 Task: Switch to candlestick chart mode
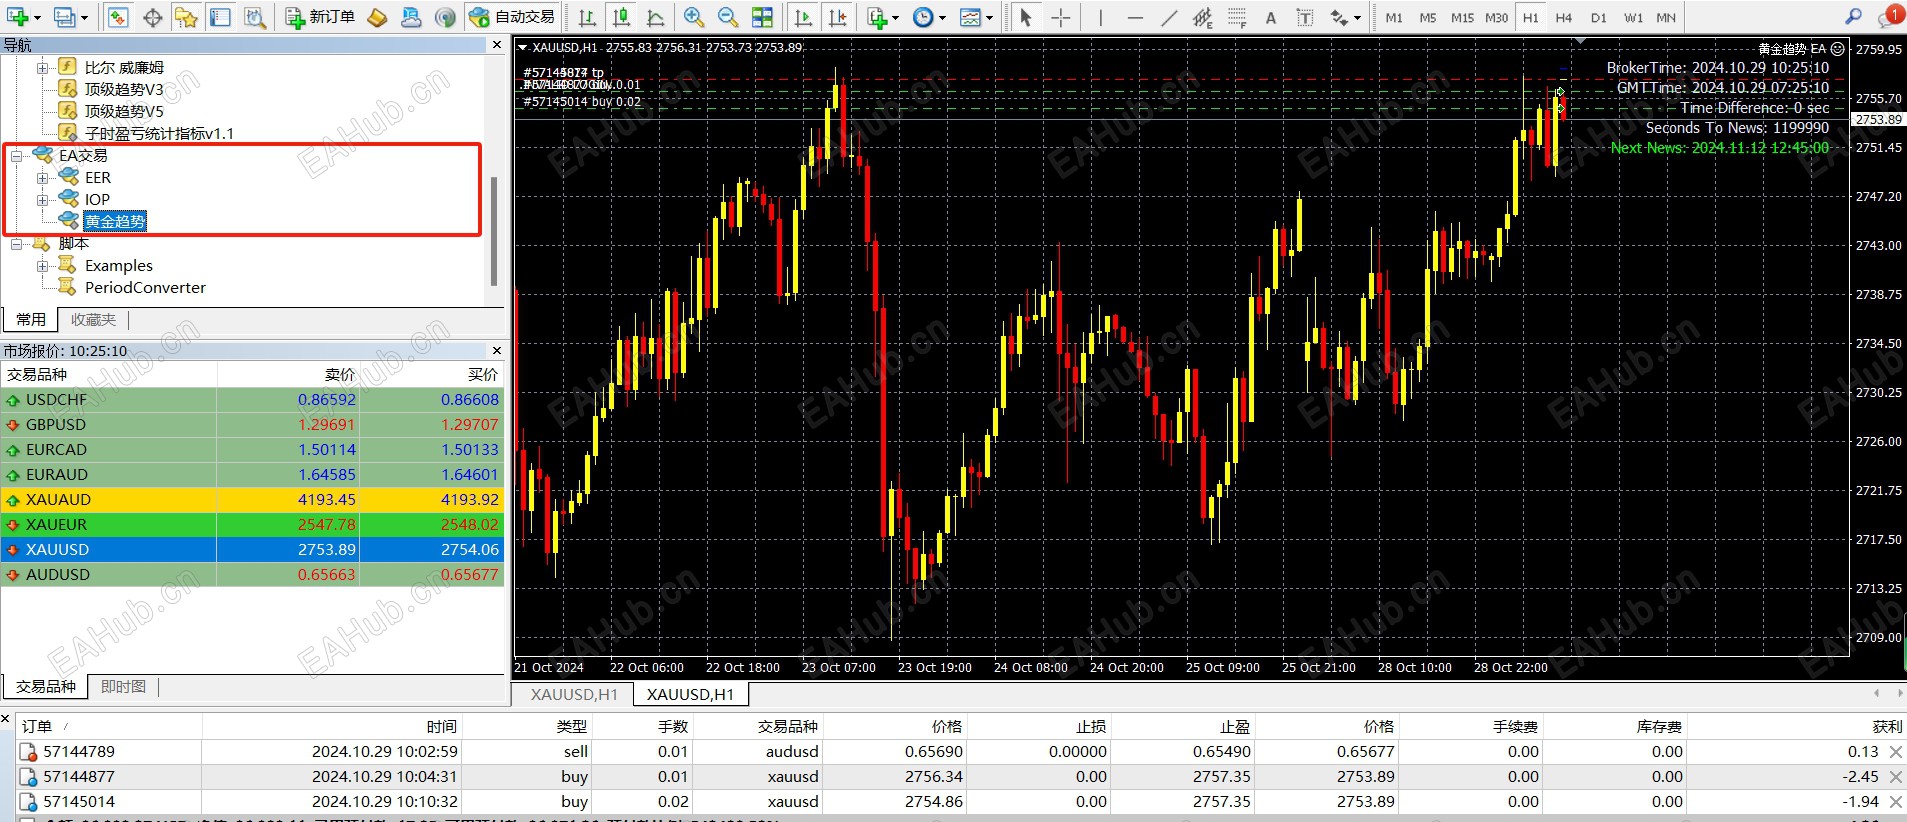tap(621, 17)
